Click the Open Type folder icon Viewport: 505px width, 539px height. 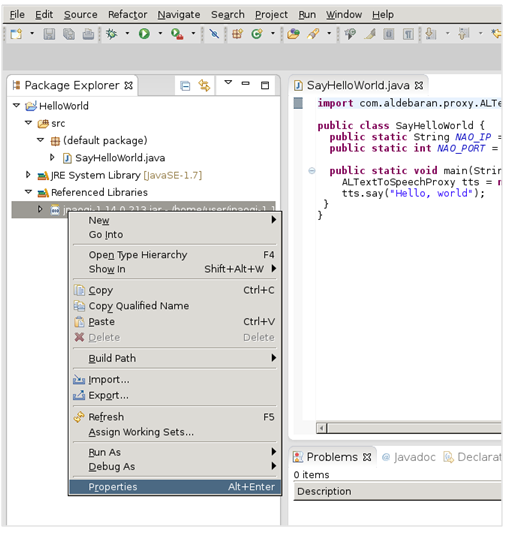tap(293, 34)
